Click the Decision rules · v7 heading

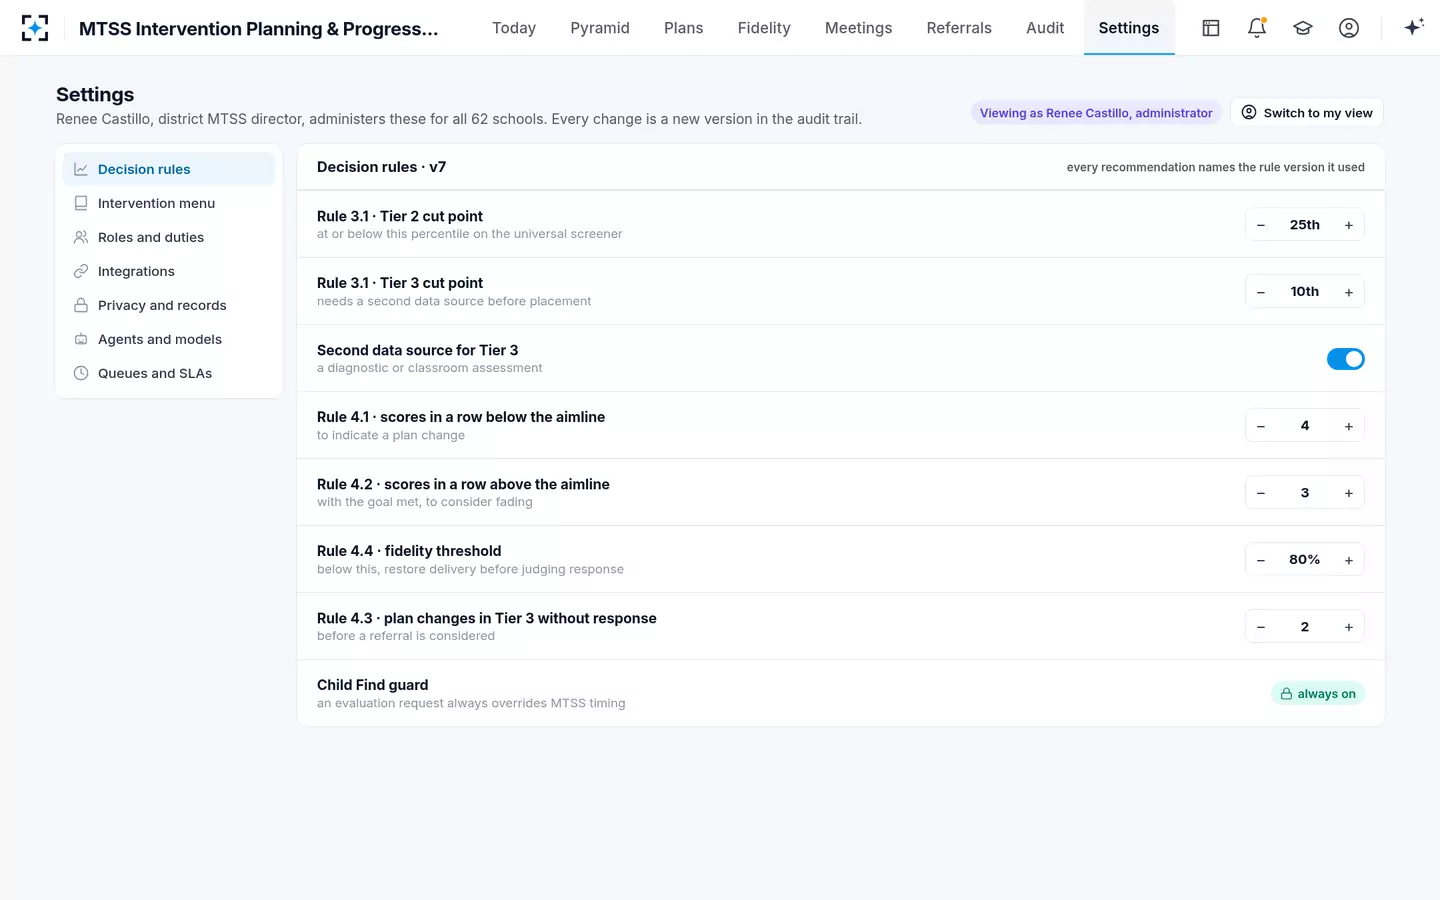[381, 167]
